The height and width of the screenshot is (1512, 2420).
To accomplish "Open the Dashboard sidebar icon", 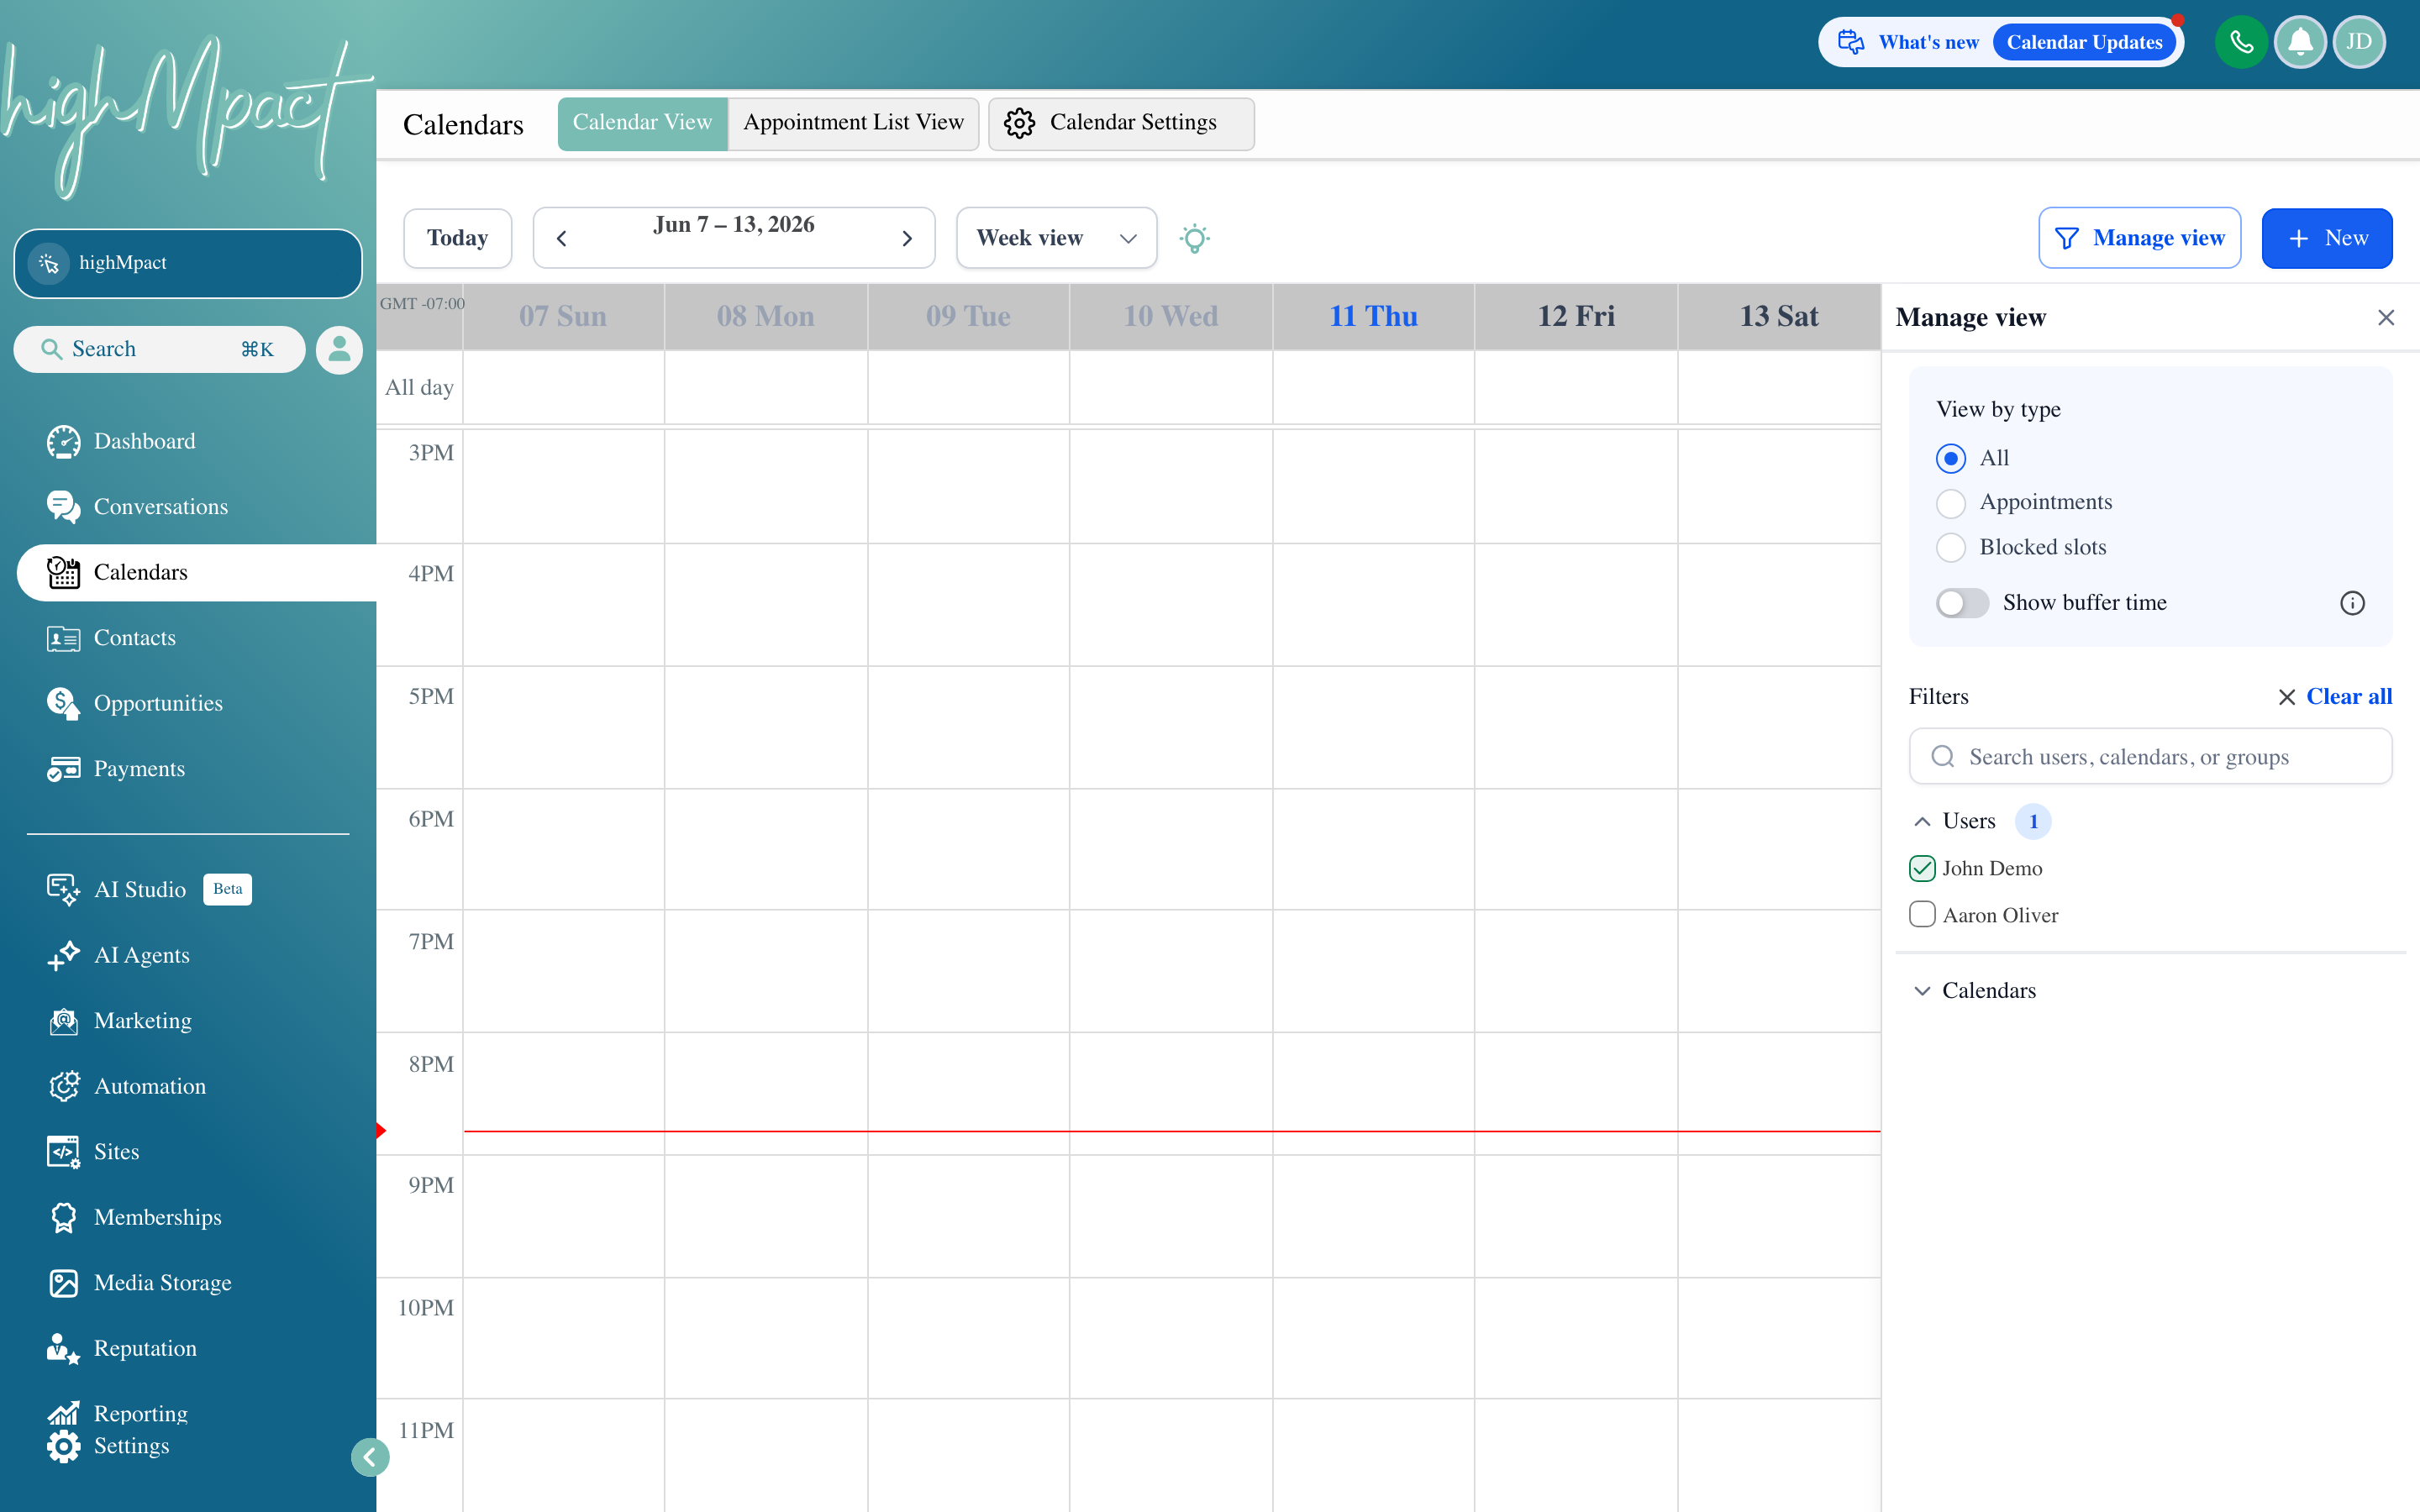I will (63, 441).
